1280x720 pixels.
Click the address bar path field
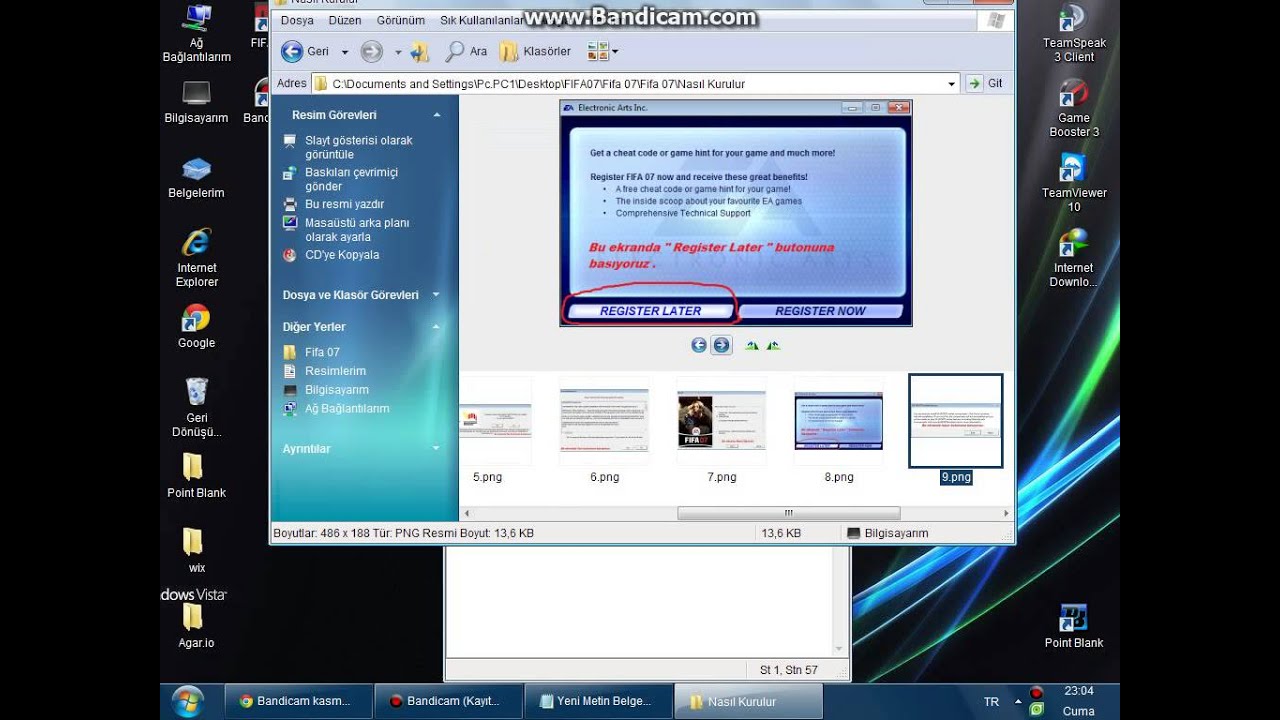635,84
